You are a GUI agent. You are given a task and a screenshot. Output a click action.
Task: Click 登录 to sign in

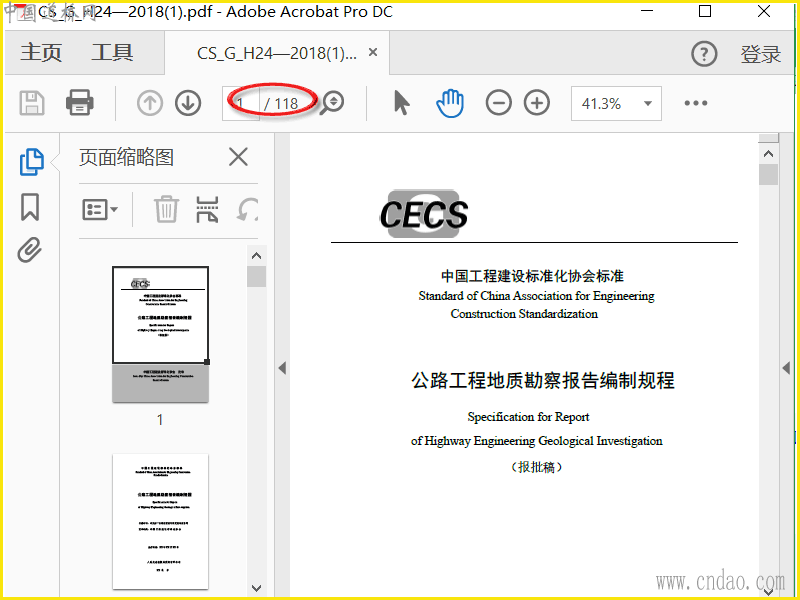tap(761, 54)
